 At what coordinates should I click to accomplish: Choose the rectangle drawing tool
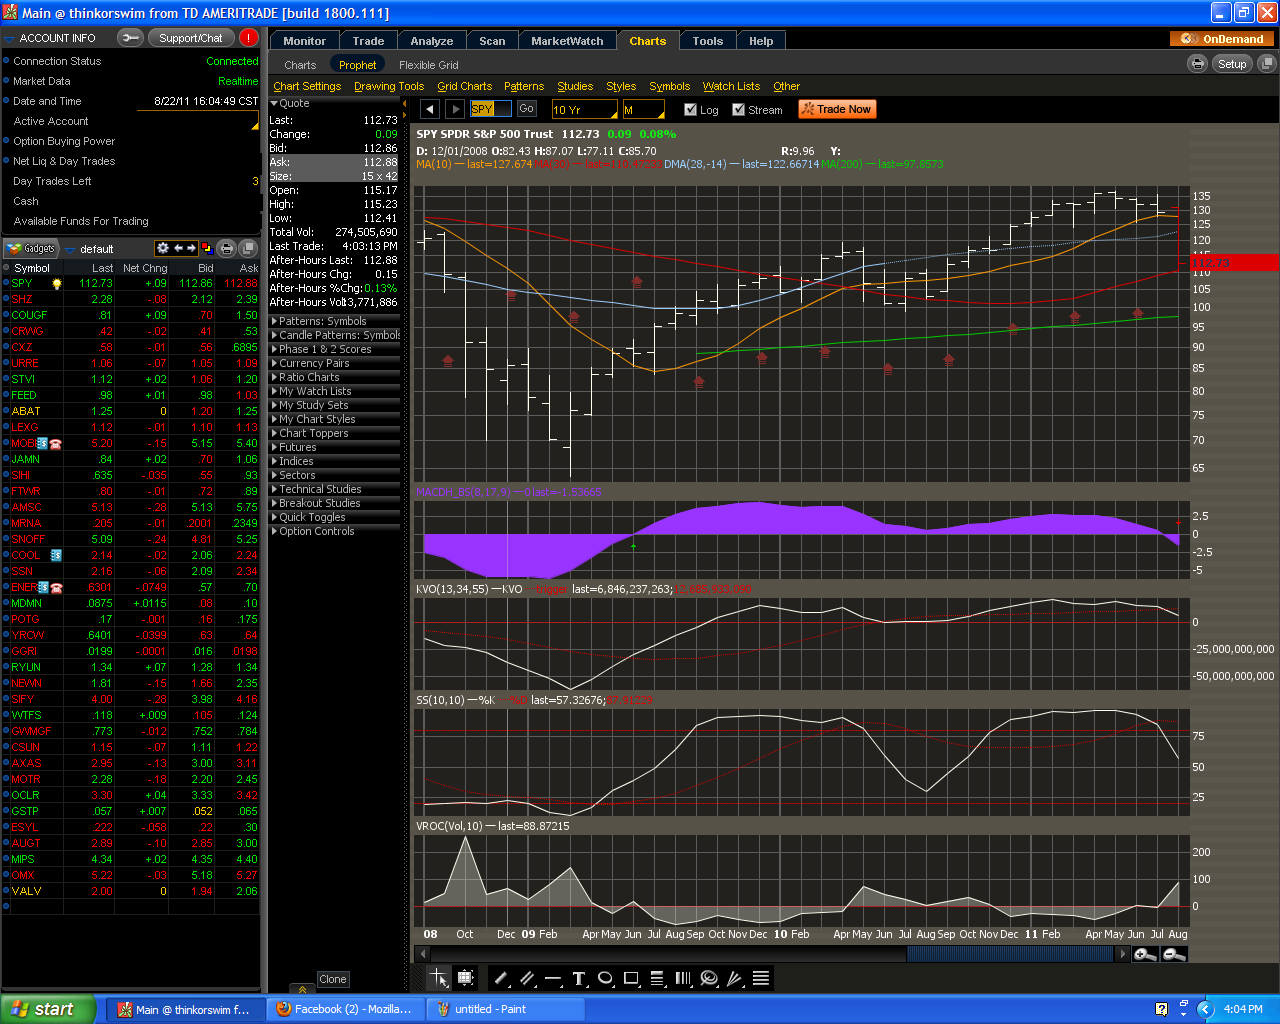(x=631, y=978)
